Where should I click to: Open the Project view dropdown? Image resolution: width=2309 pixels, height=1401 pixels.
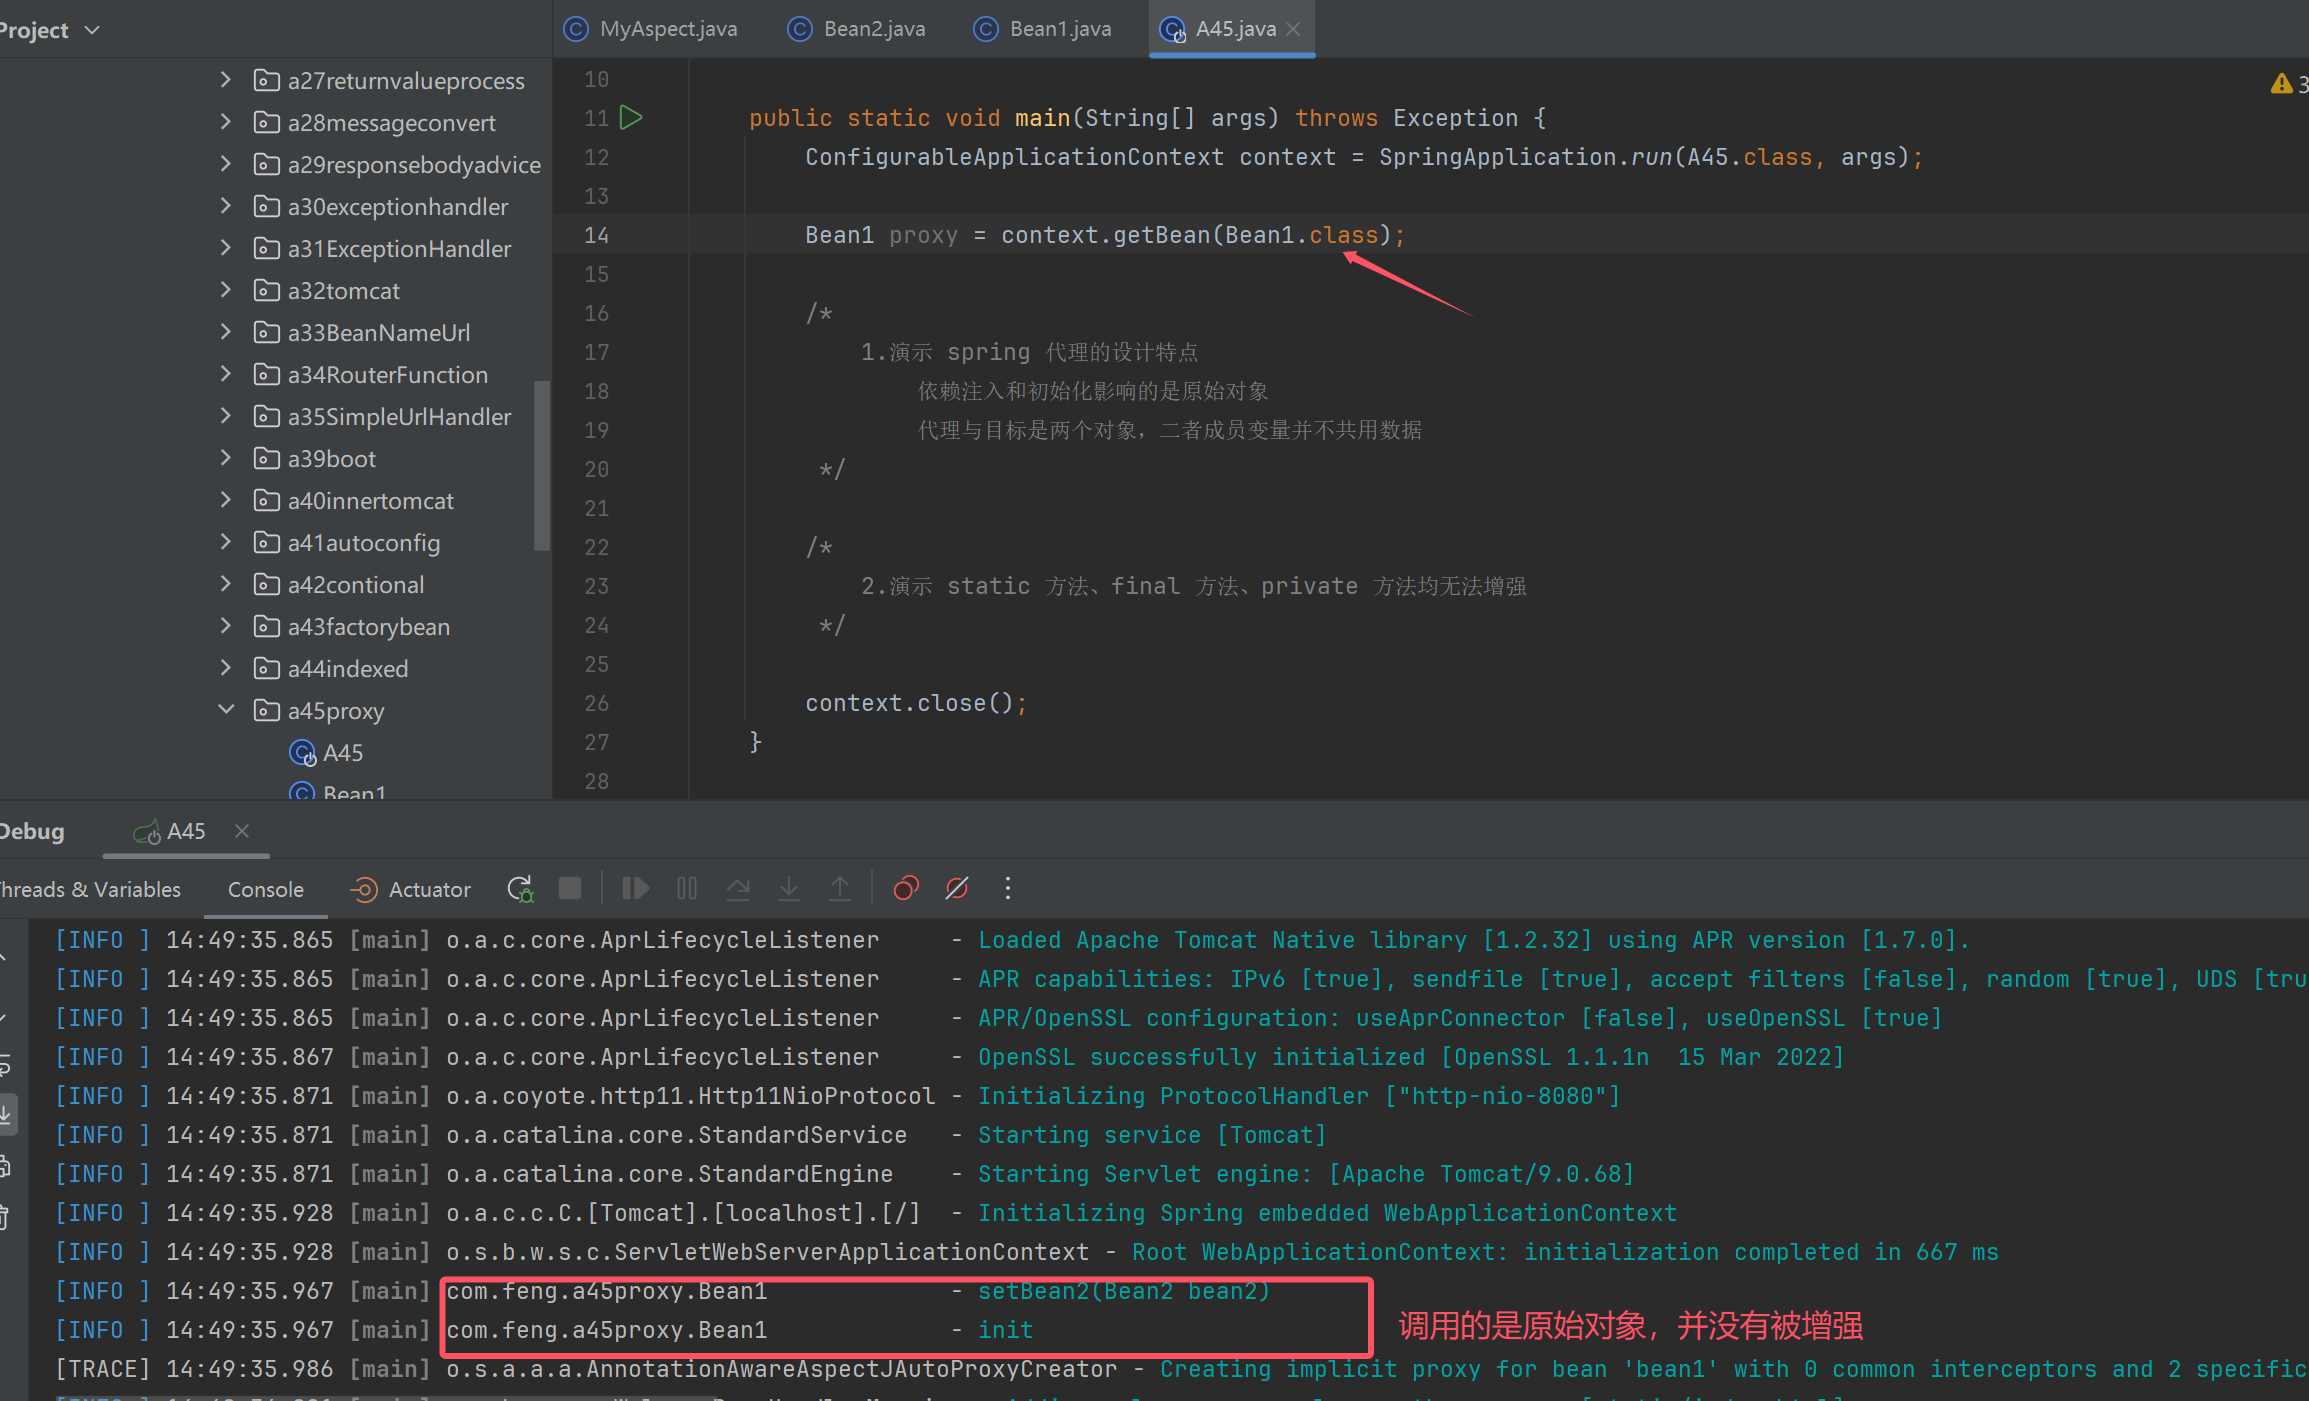click(50, 30)
